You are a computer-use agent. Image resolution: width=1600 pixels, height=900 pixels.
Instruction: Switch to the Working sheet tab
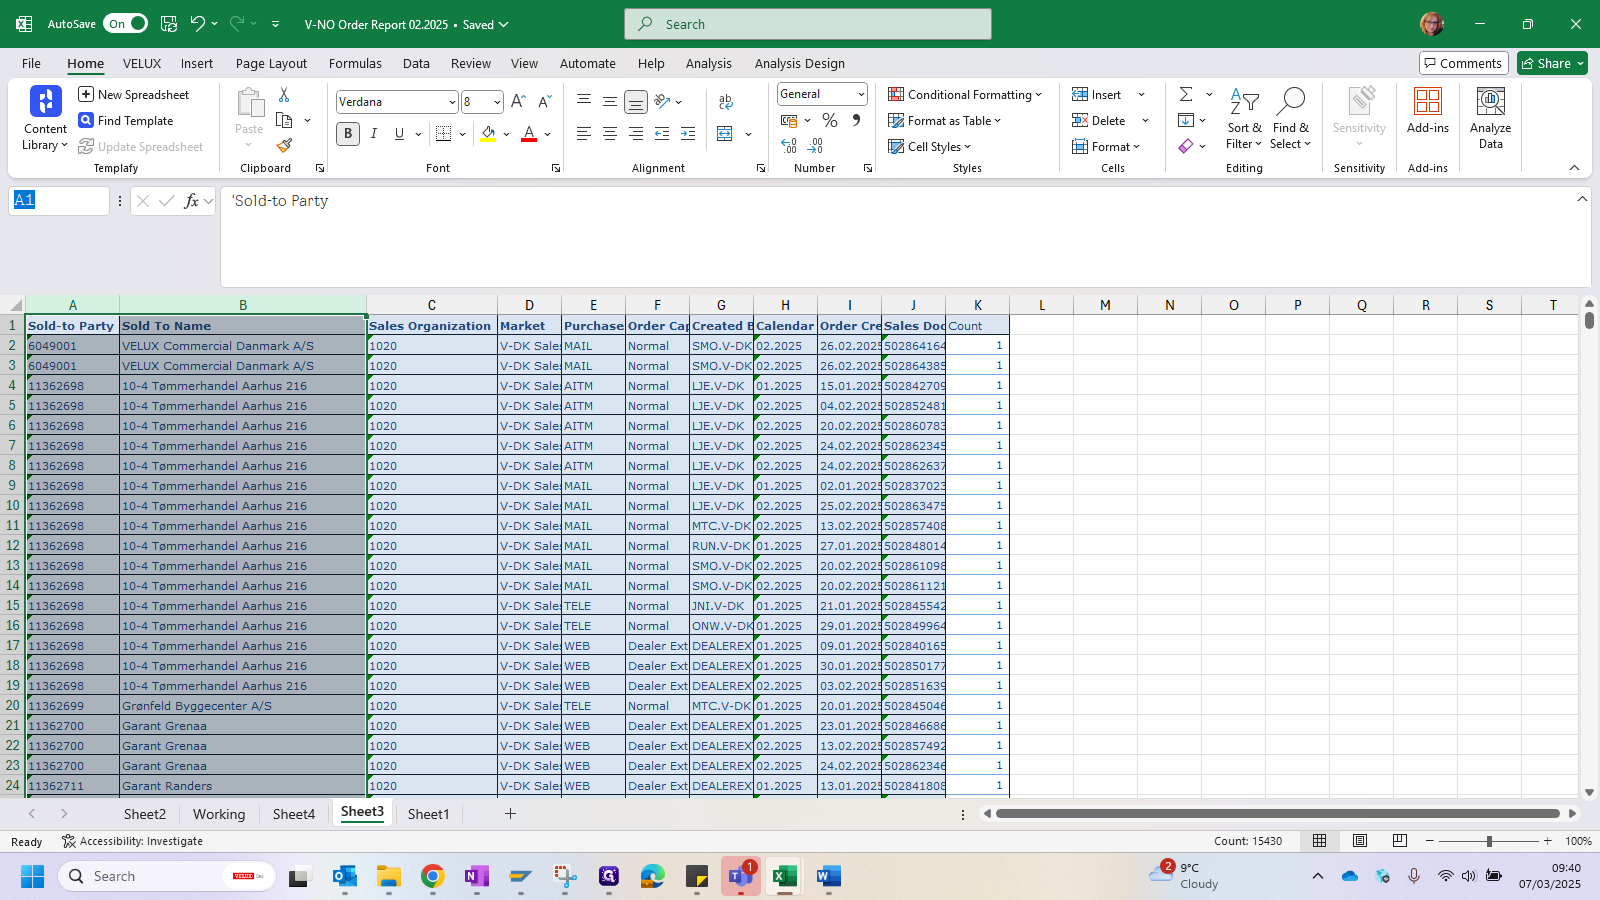(x=219, y=814)
